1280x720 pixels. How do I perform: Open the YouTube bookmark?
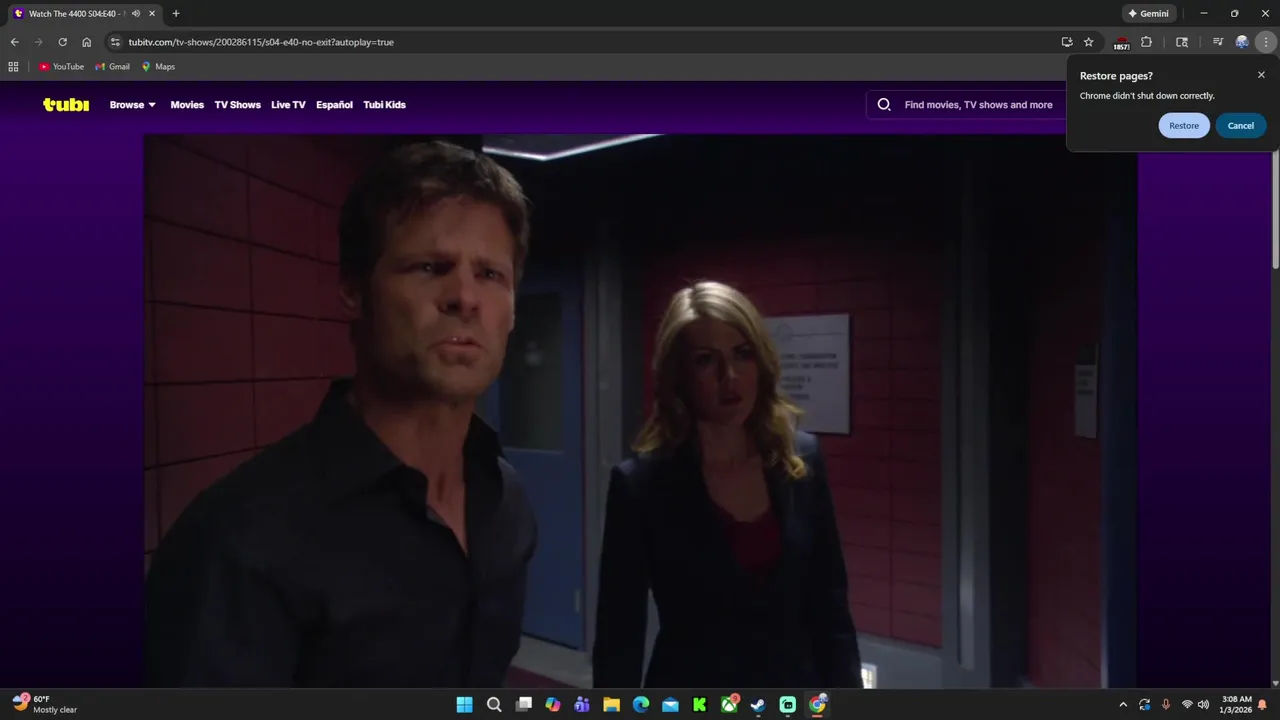click(x=61, y=67)
